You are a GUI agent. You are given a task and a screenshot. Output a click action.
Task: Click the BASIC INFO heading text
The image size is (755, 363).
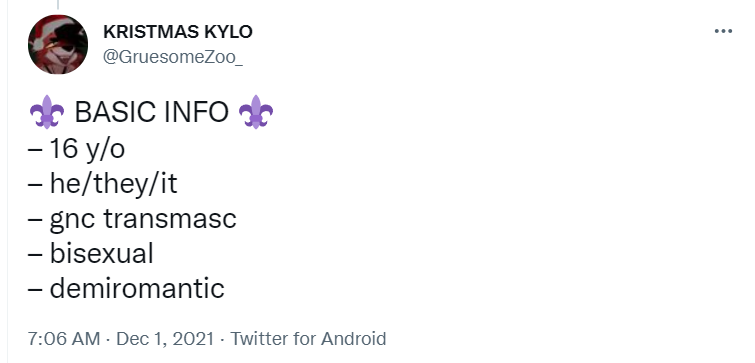click(152, 112)
